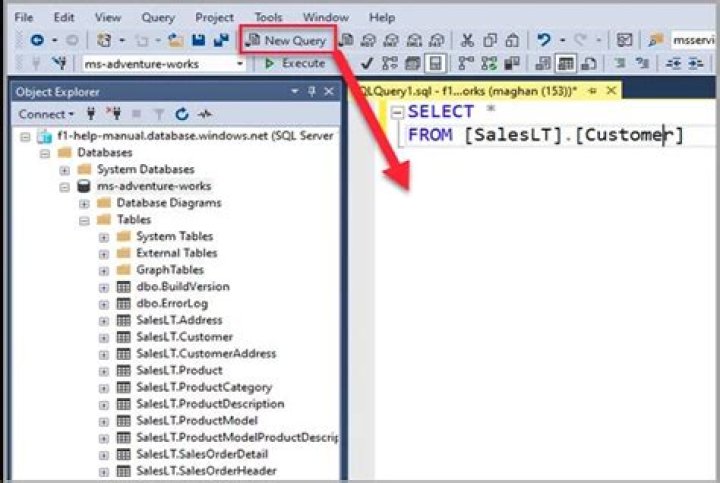The image size is (720, 483).
Task: Open Activity Monitor from Object Explorer toolbar
Action: 204,114
